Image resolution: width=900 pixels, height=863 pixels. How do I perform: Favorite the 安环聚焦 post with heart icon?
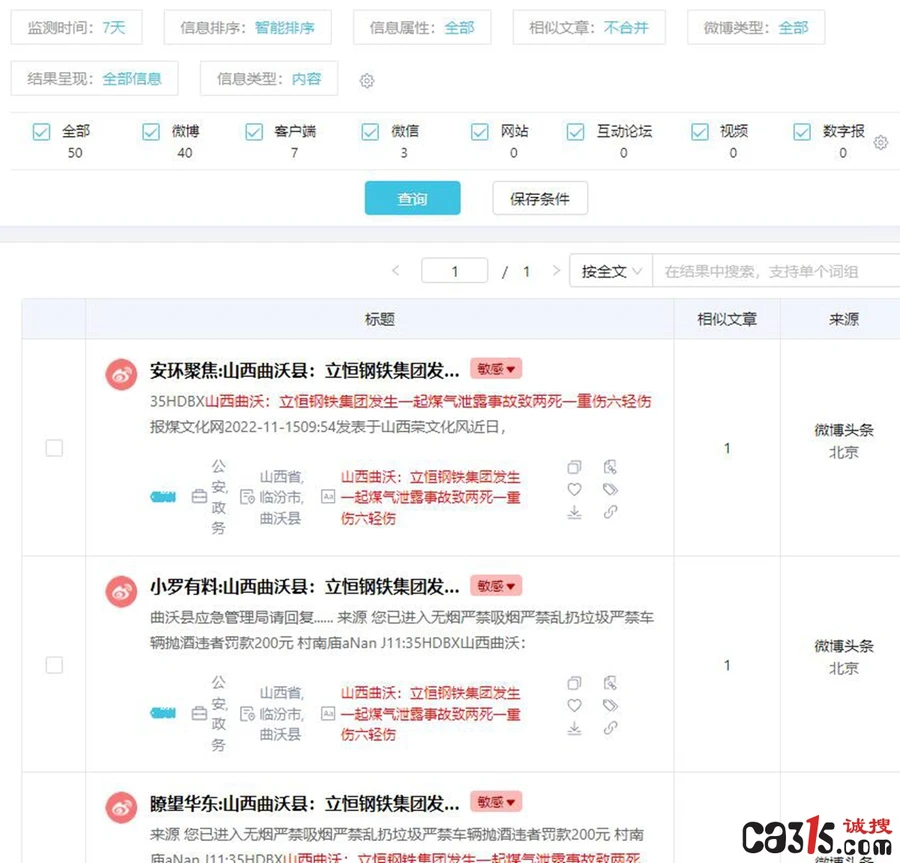pyautogui.click(x=574, y=489)
